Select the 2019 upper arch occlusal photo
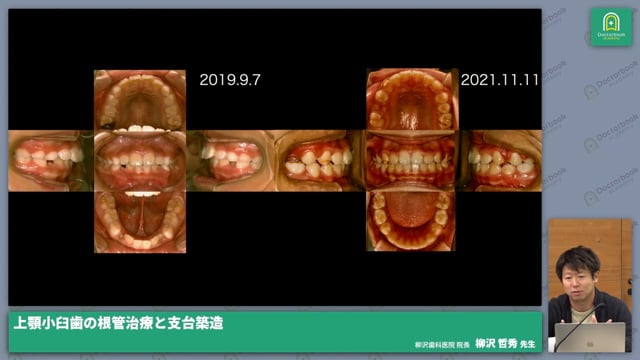640x360 pixels. tap(140, 100)
